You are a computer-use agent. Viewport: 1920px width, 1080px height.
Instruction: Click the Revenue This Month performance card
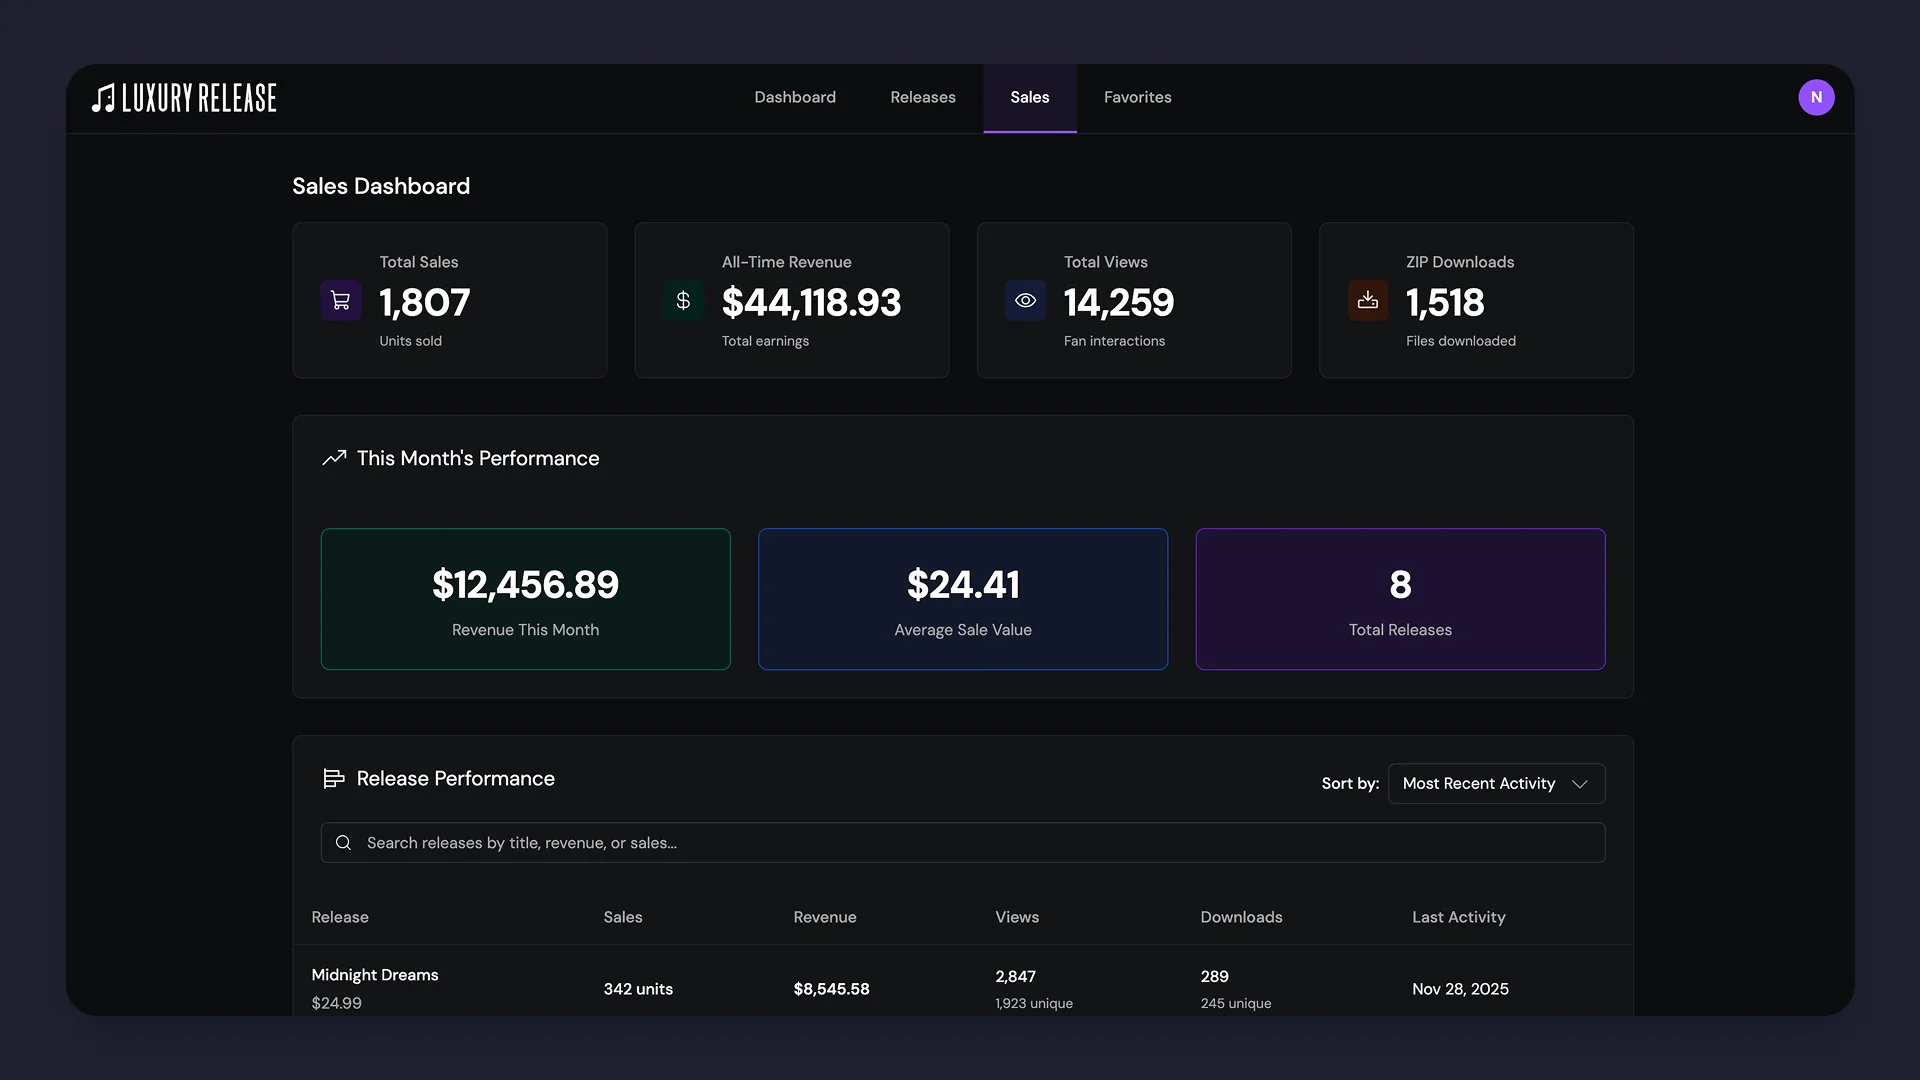[525, 599]
